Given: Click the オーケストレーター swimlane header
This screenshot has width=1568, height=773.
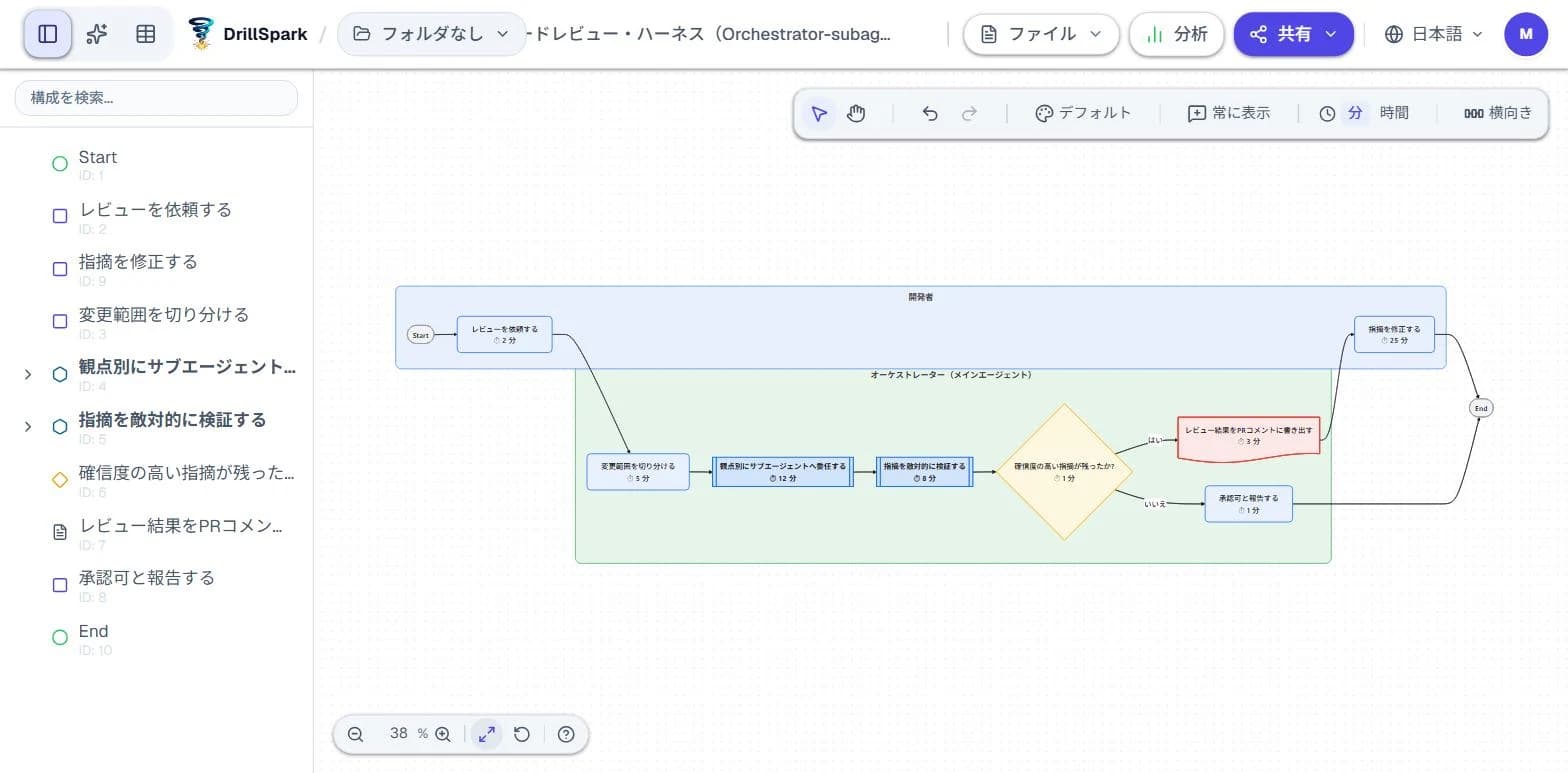Looking at the screenshot, I should click(951, 375).
